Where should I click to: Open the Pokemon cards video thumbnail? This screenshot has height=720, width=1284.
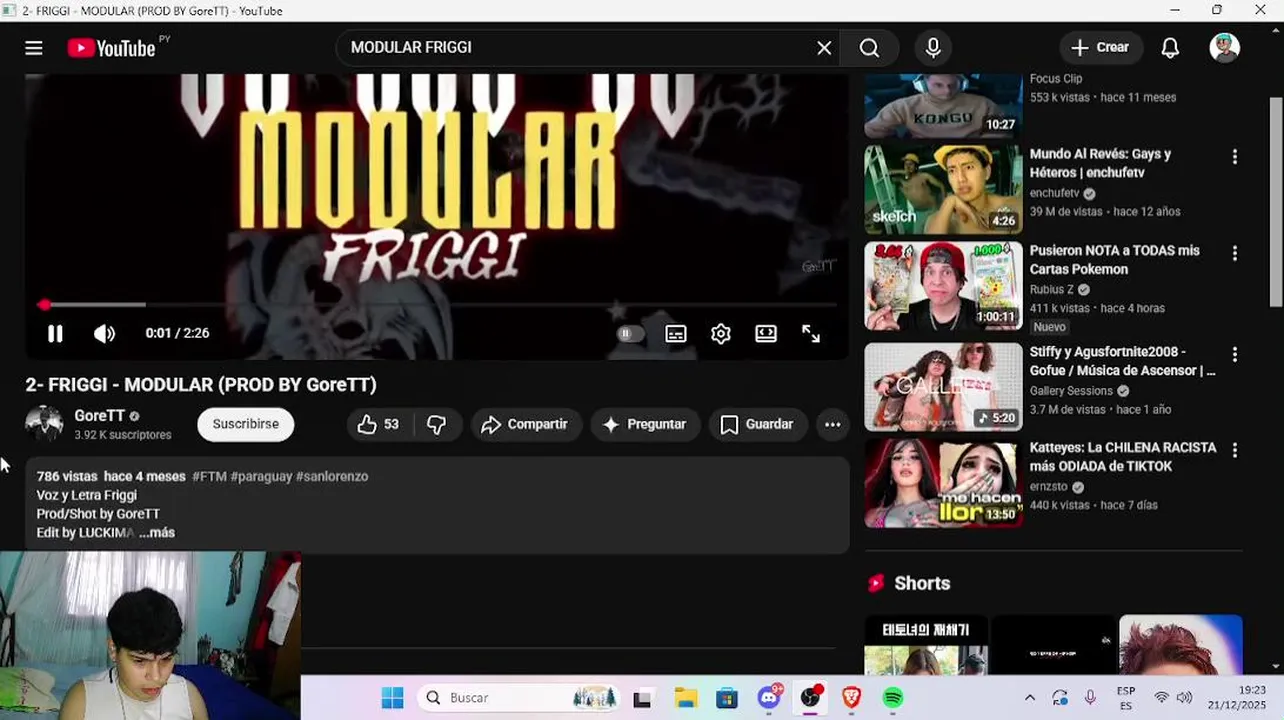943,286
